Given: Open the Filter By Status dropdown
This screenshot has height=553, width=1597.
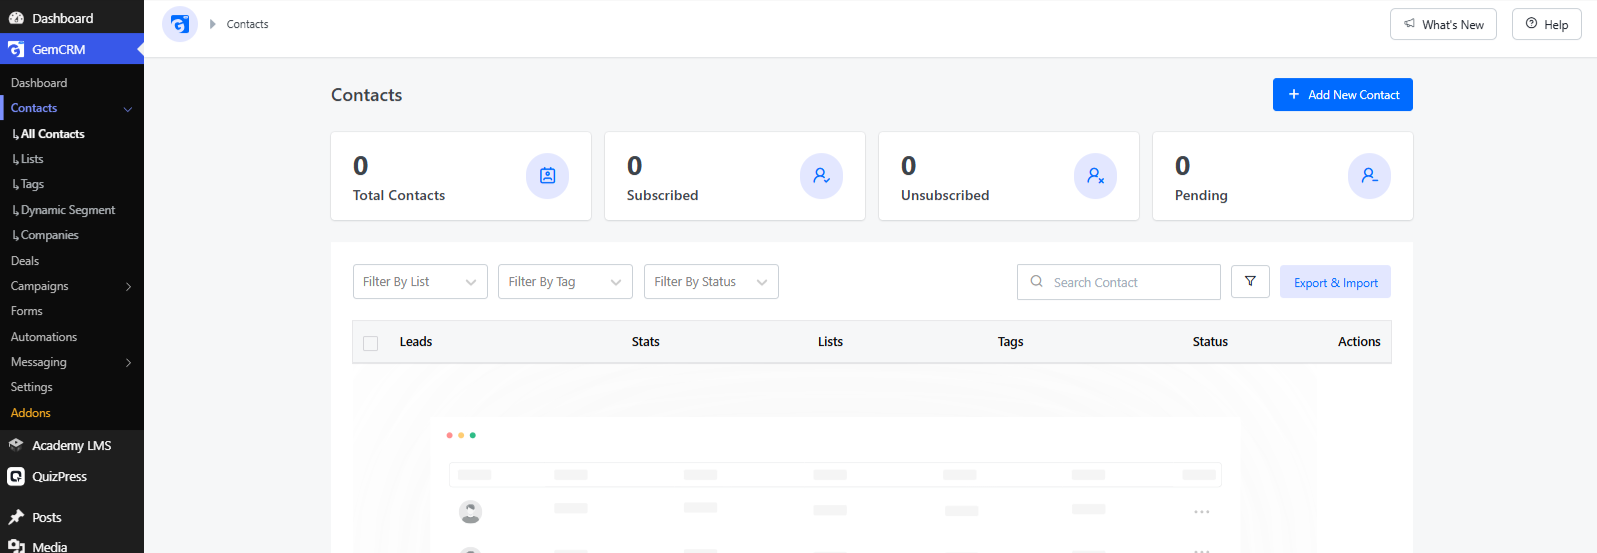Looking at the screenshot, I should click(711, 282).
